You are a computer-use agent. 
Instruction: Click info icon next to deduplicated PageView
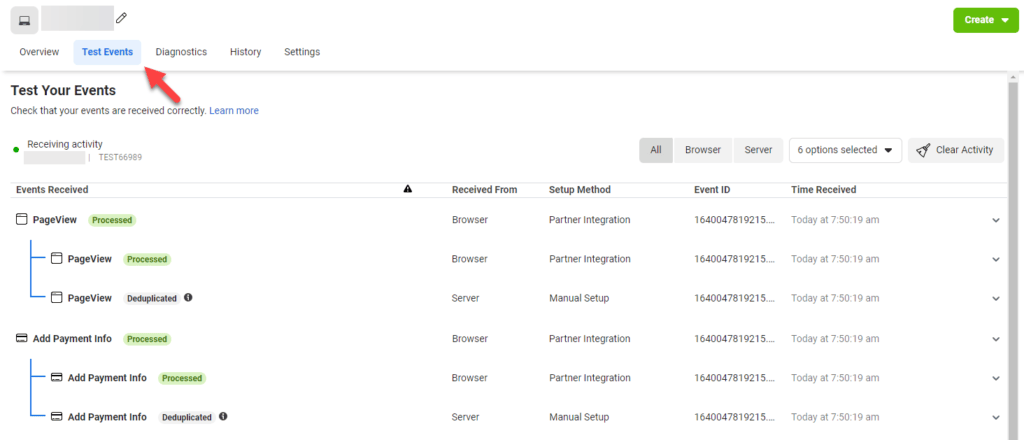(188, 297)
